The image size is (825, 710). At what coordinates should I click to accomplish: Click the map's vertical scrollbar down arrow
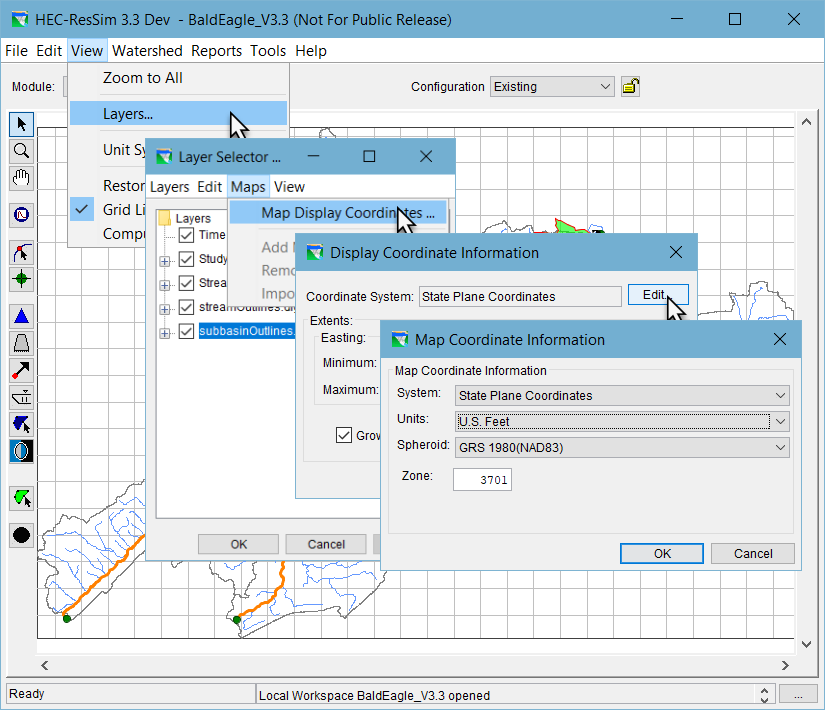coord(806,644)
